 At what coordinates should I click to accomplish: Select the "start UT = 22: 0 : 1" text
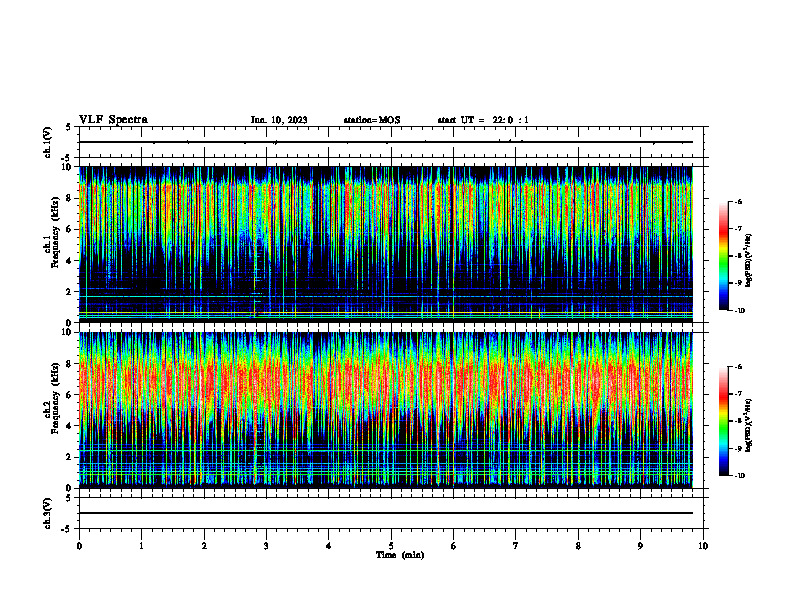(483, 120)
